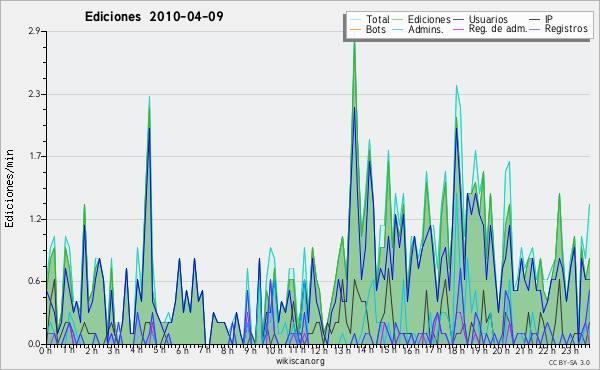Screen dimensions: 600x370
Task: Click the x-axis label '8 h'
Action: [x=227, y=350]
